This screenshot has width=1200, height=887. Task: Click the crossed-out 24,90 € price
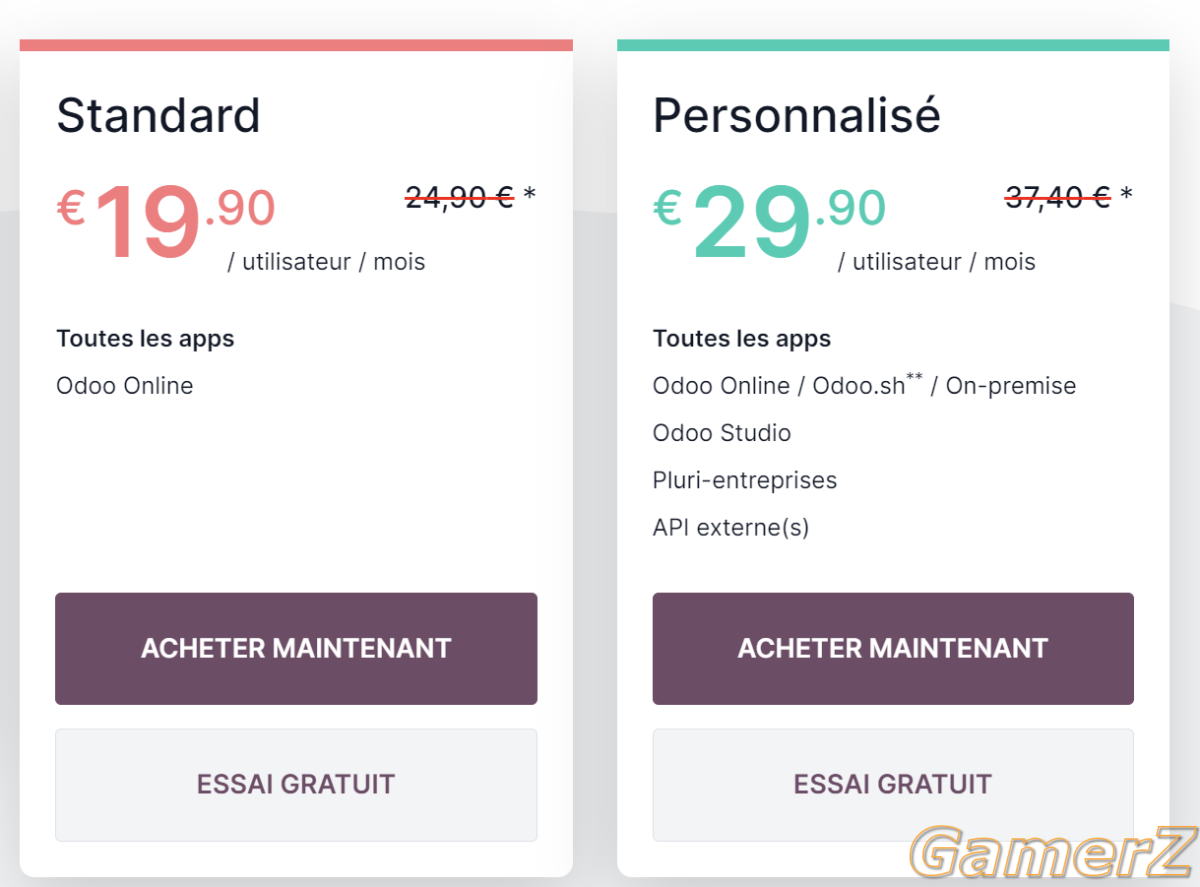tap(460, 197)
